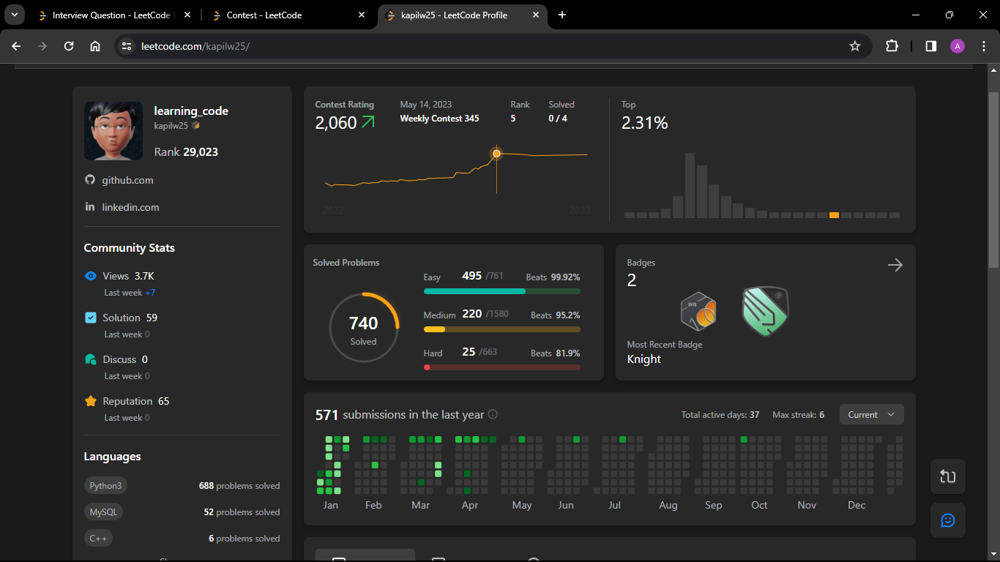Expand the tab search dropdown
The image size is (1000, 562).
pyautogui.click(x=14, y=15)
